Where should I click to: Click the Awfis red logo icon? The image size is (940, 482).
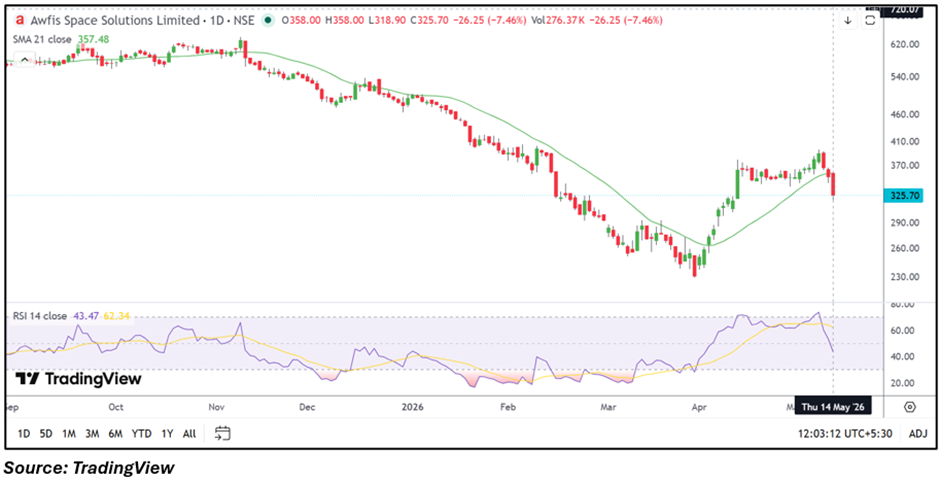[x=20, y=20]
